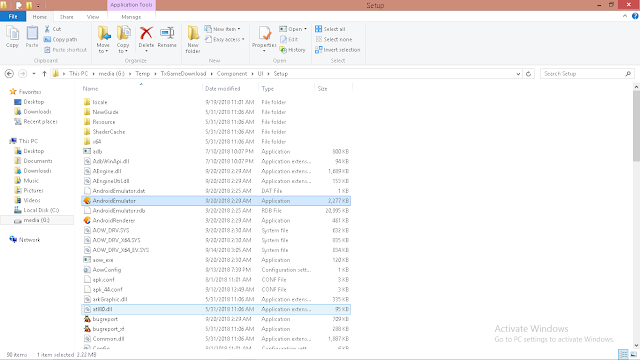This screenshot has height=360, width=640.
Task: Create a New folder from ribbon
Action: (x=193, y=39)
